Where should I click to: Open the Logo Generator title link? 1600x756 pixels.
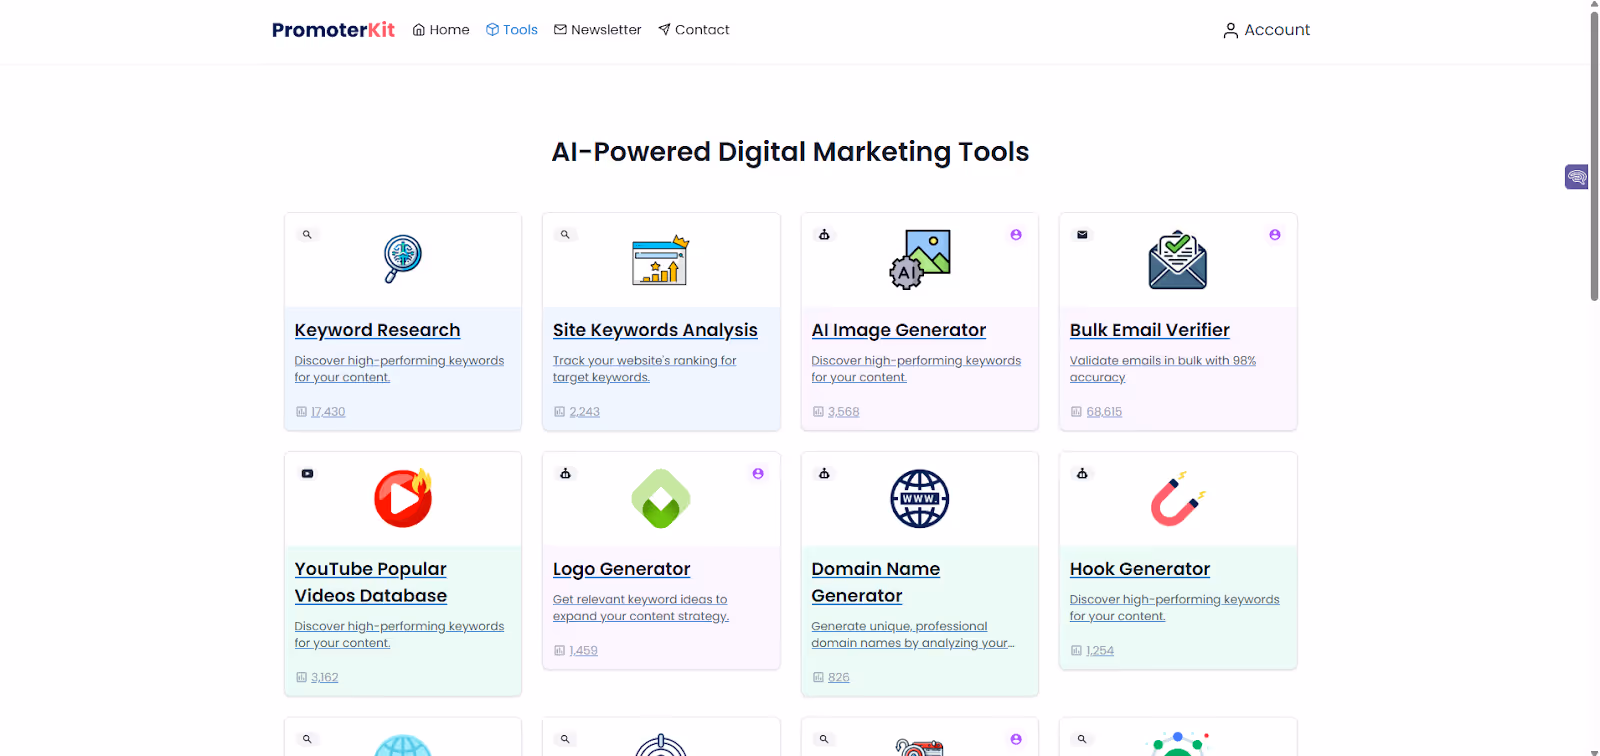pos(622,569)
